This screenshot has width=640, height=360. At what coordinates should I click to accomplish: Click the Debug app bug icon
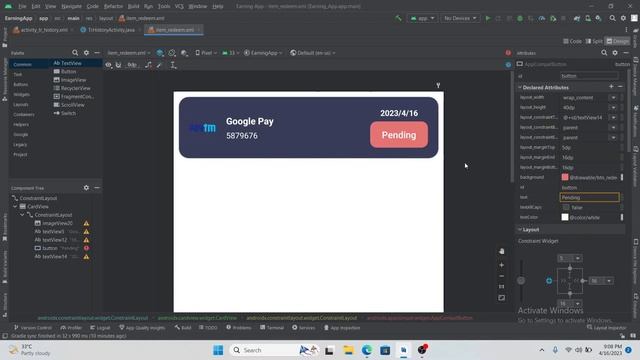tap(520, 18)
